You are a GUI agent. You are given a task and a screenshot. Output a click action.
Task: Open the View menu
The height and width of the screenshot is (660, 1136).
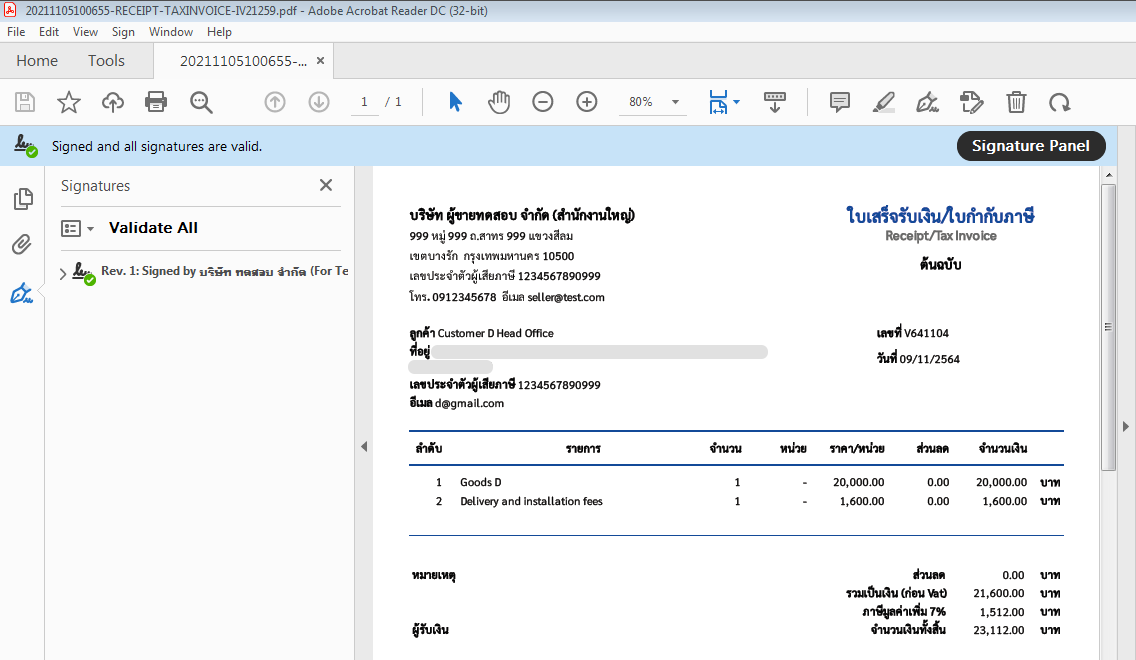85,31
